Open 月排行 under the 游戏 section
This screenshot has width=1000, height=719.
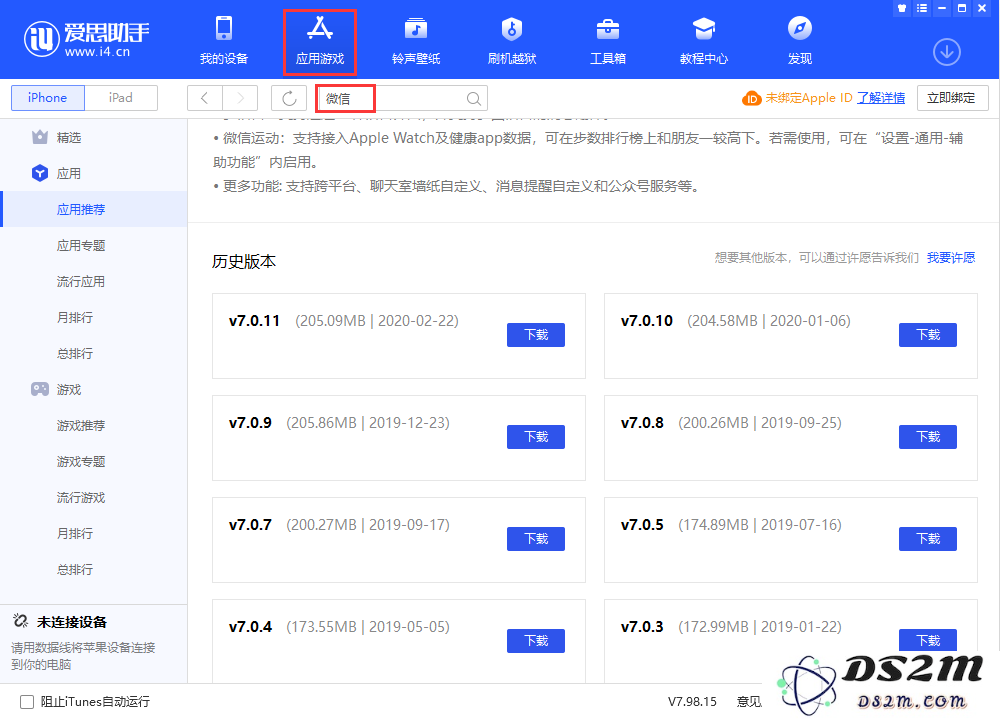click(x=75, y=533)
